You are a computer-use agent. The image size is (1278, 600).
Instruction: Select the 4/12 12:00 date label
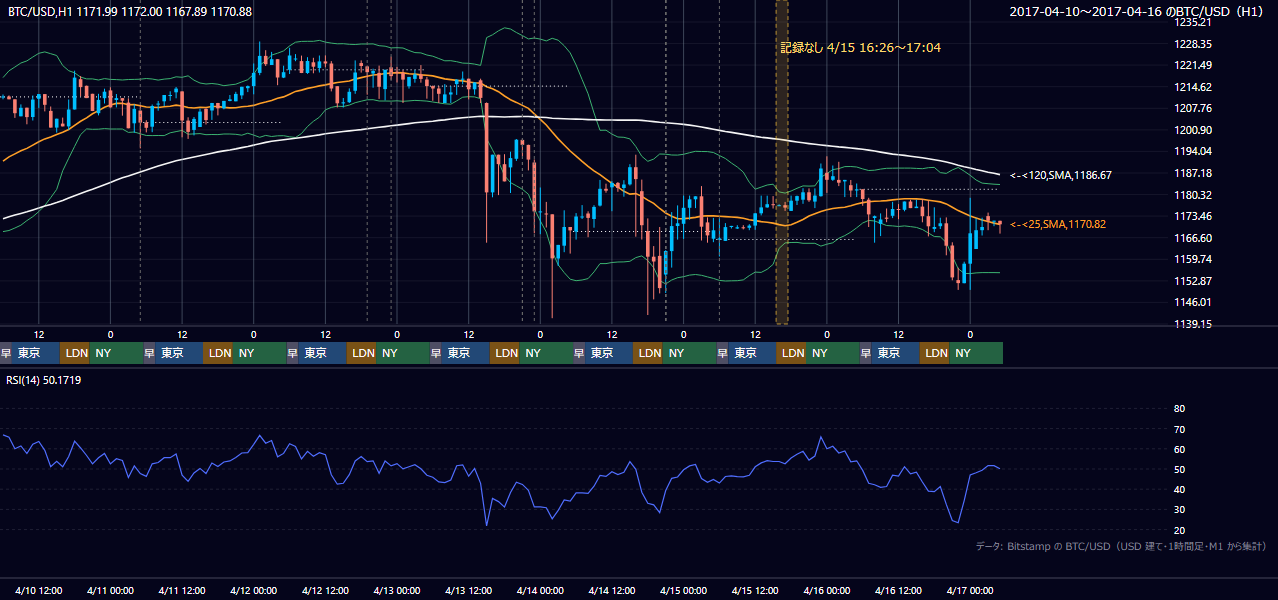pyautogui.click(x=326, y=590)
